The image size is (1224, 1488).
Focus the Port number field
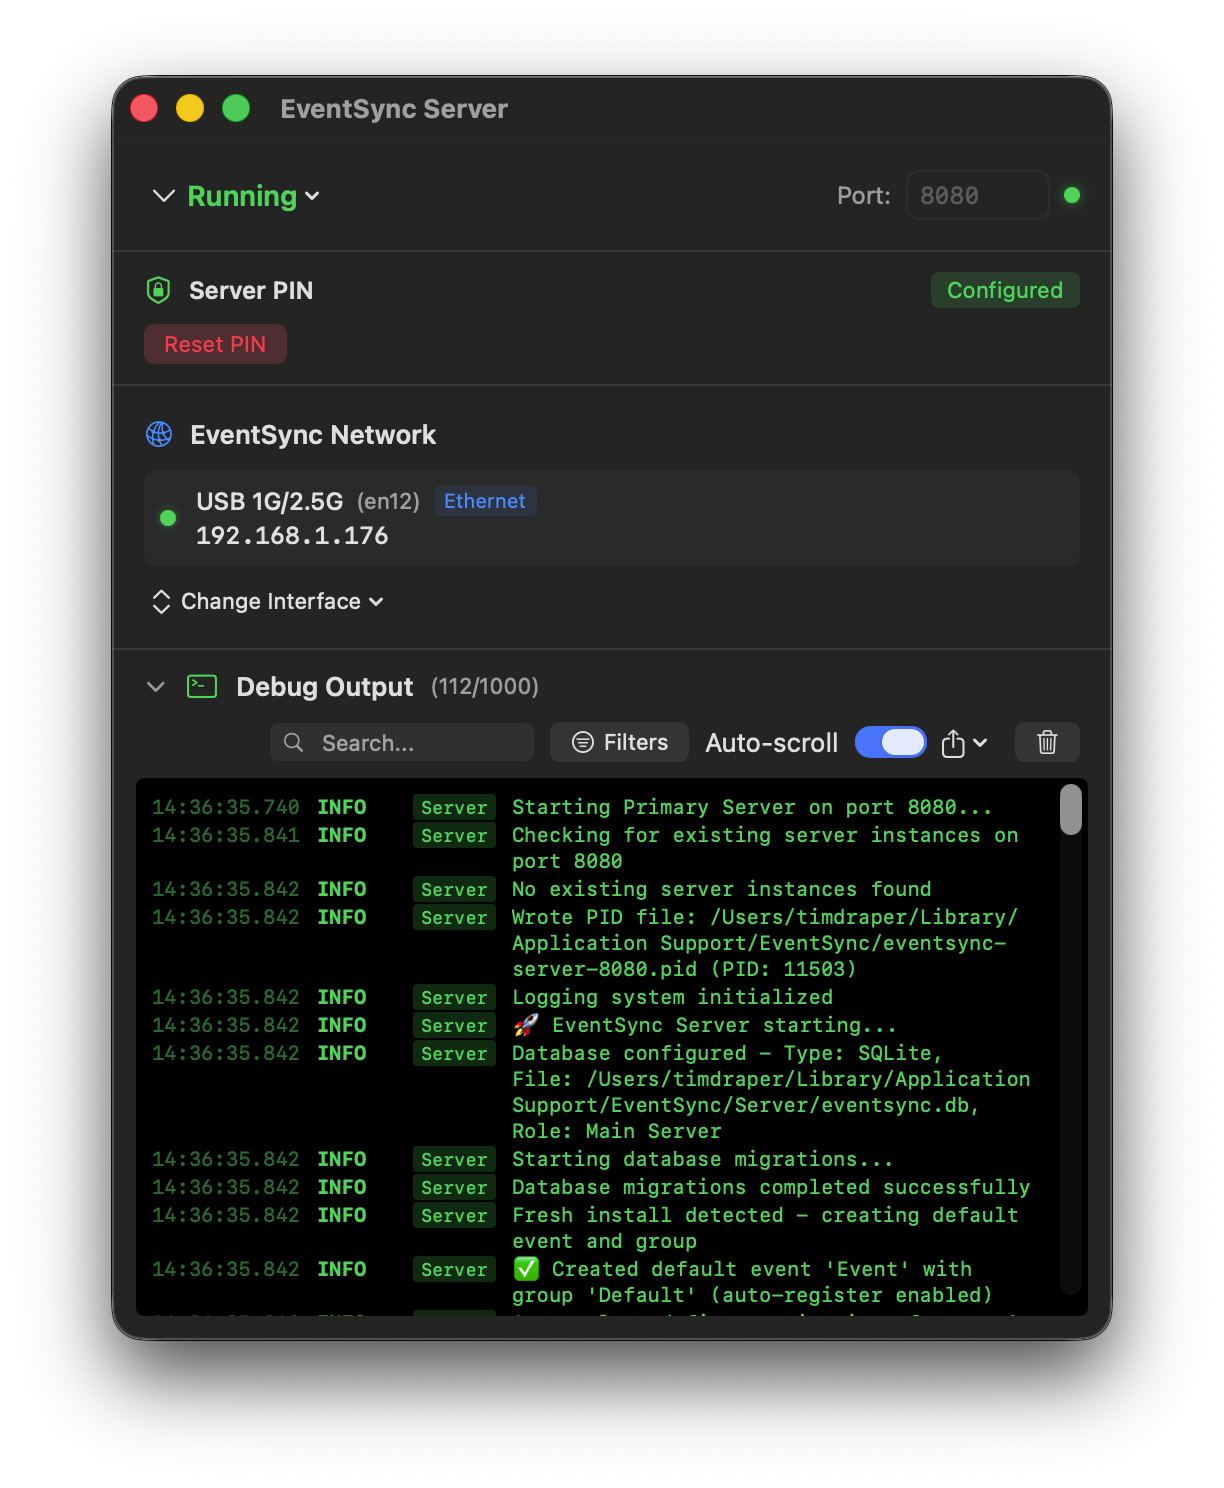[977, 195]
